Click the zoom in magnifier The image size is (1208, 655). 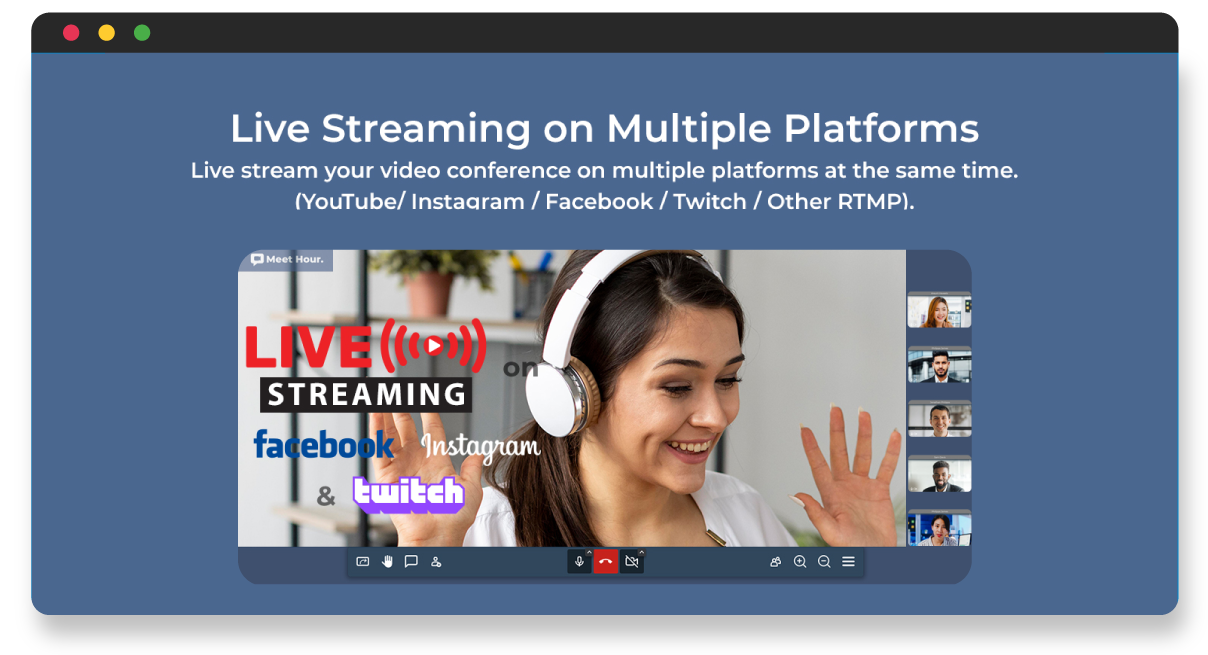coord(800,562)
